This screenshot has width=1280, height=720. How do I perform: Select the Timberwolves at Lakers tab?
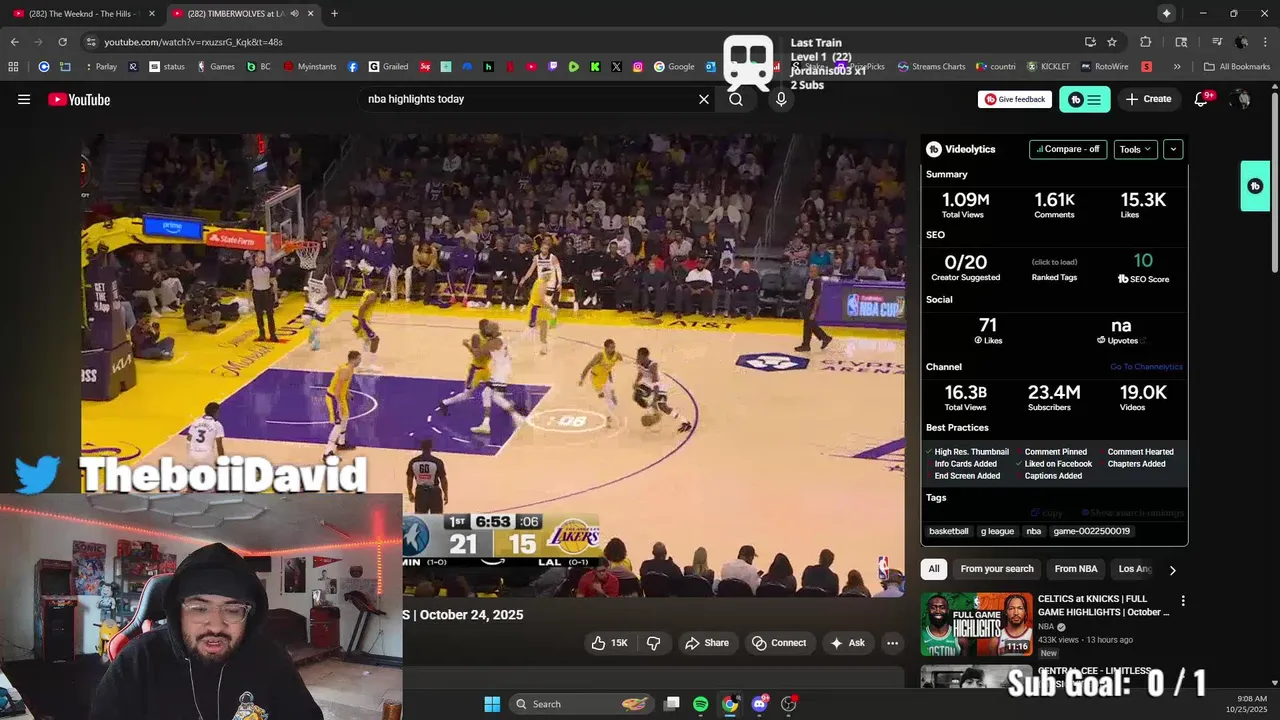click(243, 13)
